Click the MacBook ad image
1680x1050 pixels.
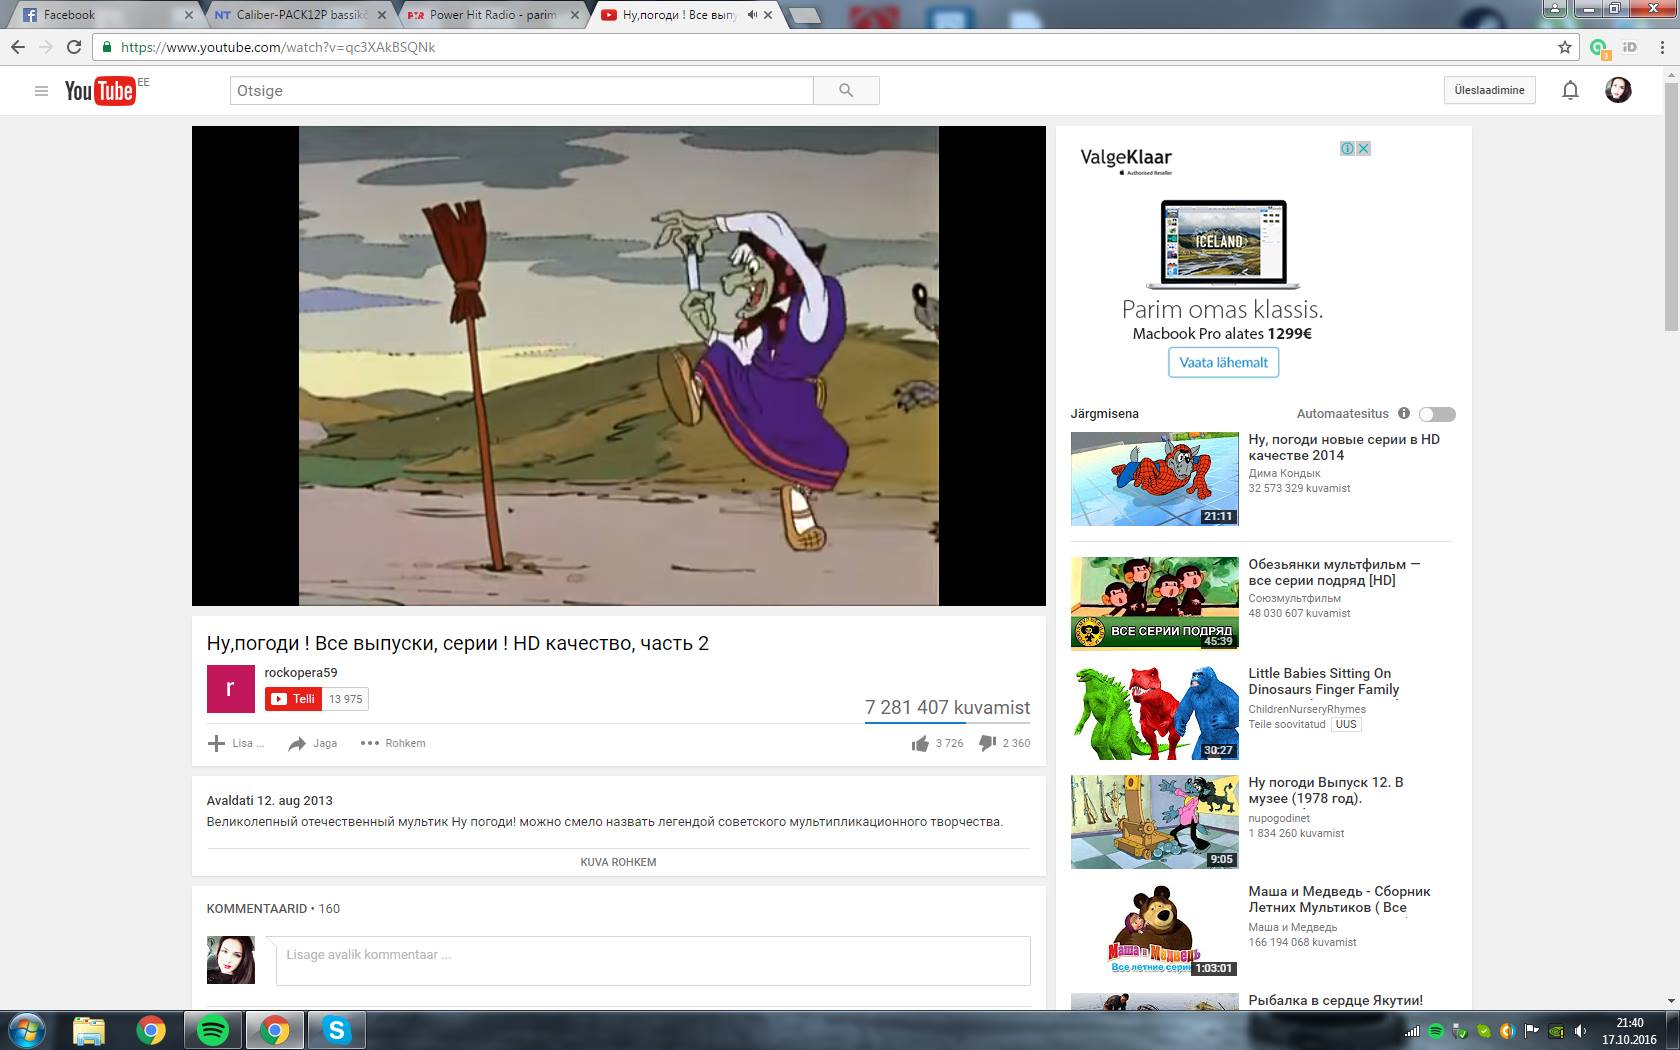pyautogui.click(x=1223, y=245)
